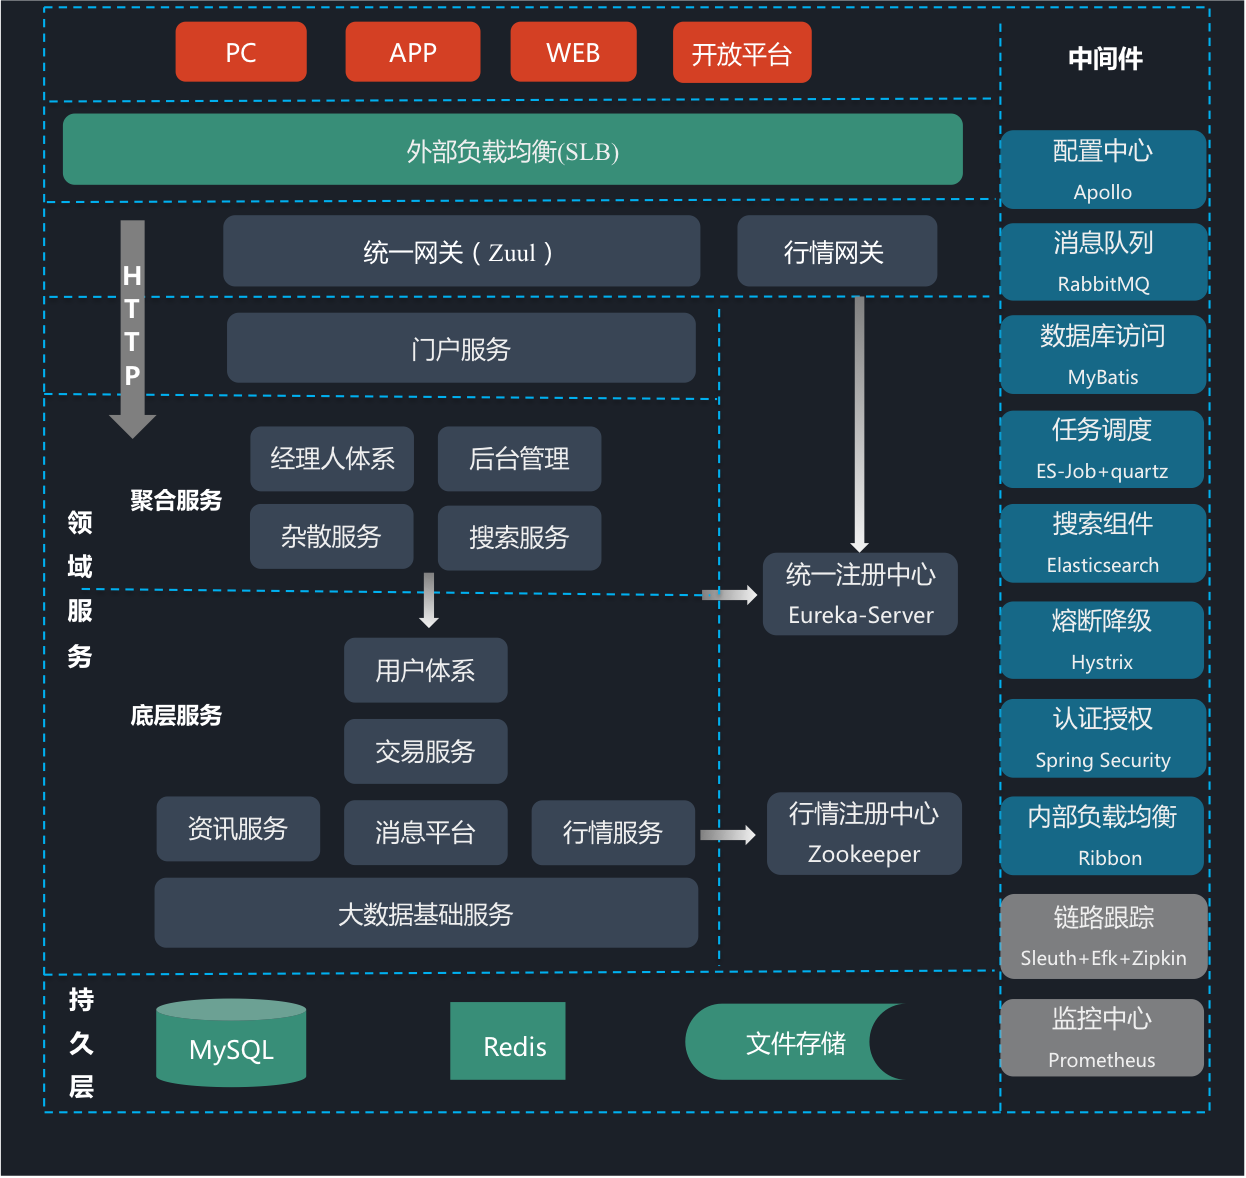This screenshot has width=1246, height=1178.
Task: Open the WEB entry block
Action: 573,52
